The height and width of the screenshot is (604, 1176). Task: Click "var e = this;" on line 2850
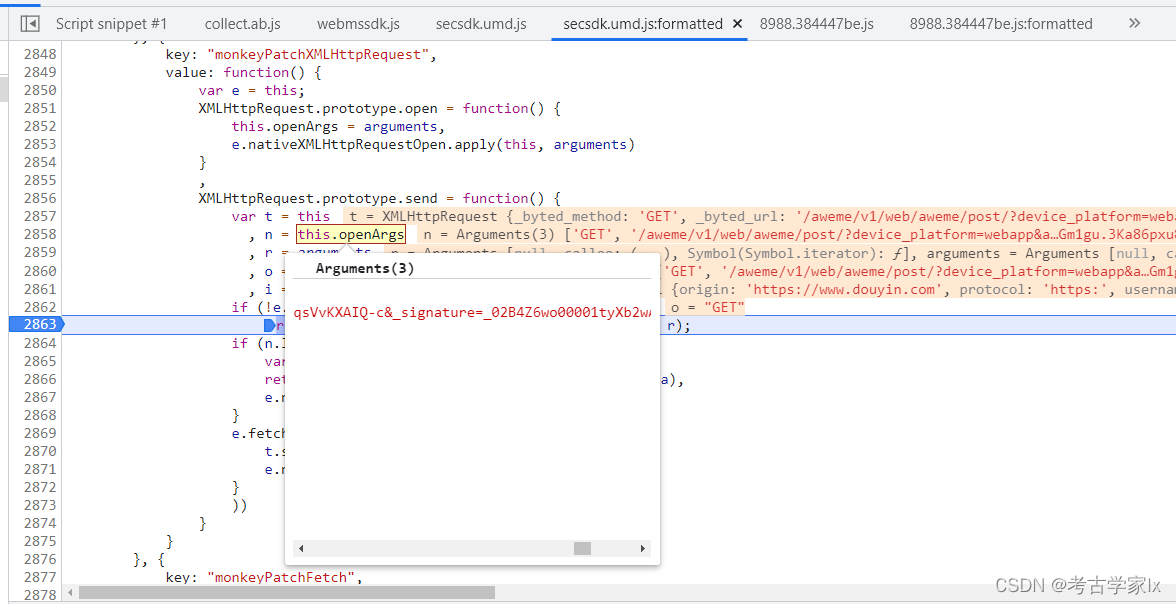pos(252,90)
